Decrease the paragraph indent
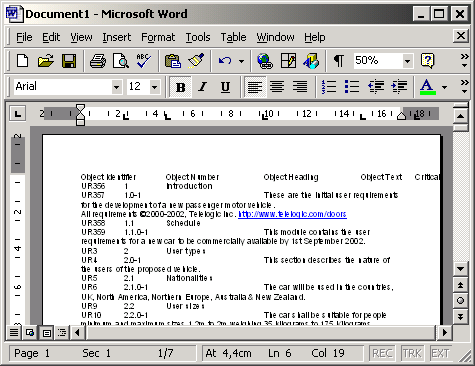Image resolution: width=475 pixels, height=366 pixels. point(376,87)
